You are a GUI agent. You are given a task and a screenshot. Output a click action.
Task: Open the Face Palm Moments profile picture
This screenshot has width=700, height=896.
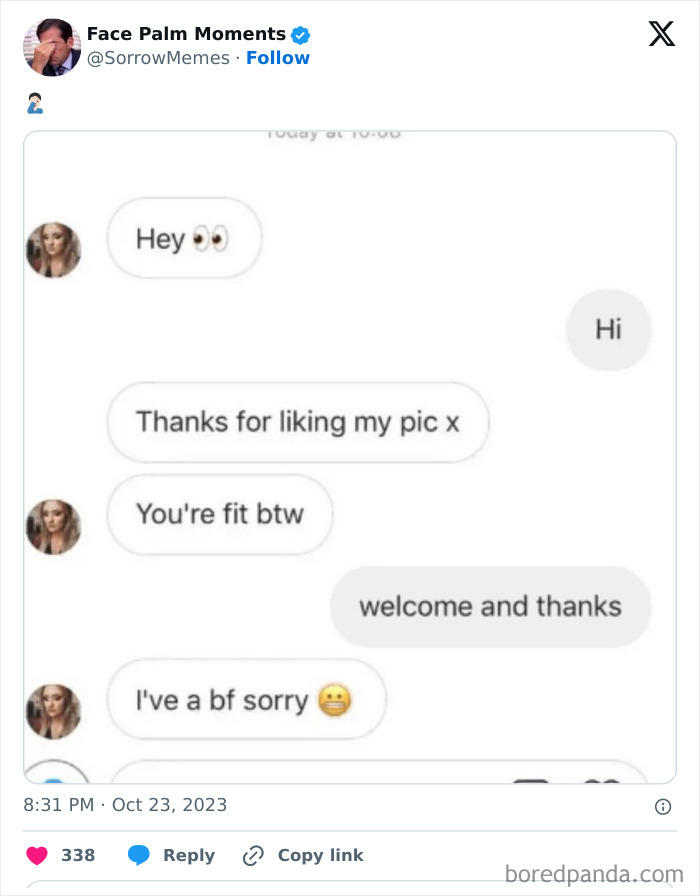[x=52, y=47]
